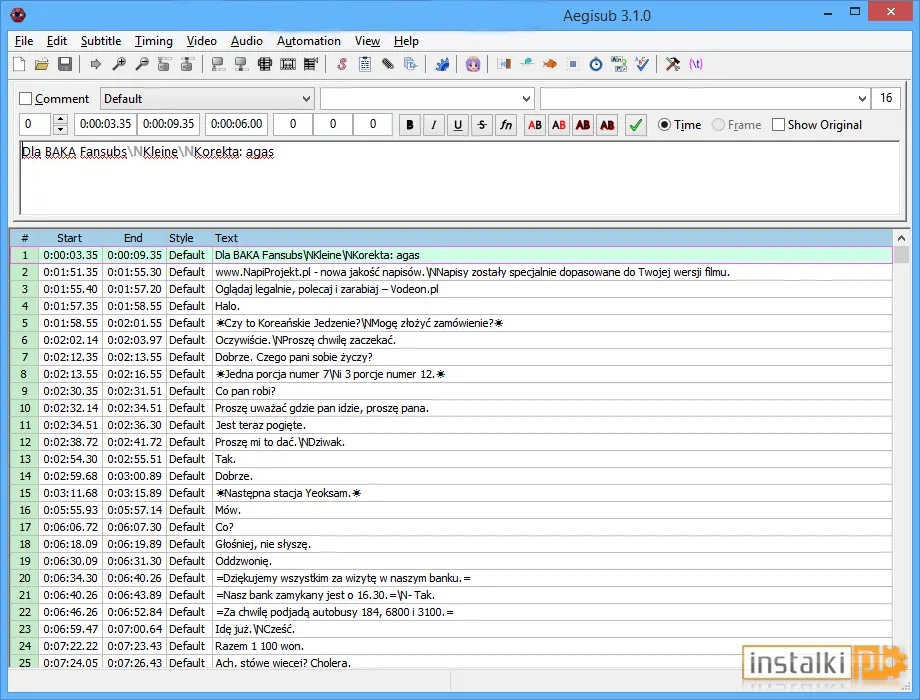Open the actor name combo box
This screenshot has width=920, height=700.
coord(427,99)
